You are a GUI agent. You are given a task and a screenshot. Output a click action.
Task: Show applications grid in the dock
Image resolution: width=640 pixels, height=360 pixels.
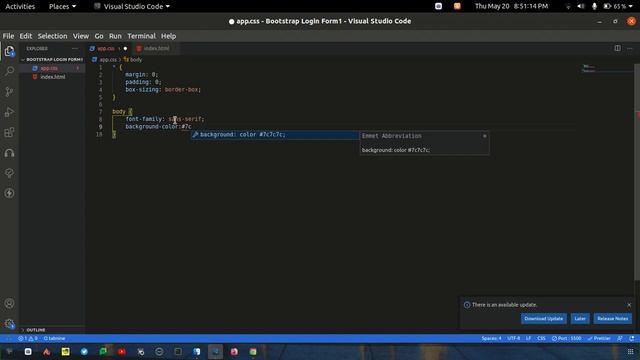pyautogui.click(x=630, y=351)
